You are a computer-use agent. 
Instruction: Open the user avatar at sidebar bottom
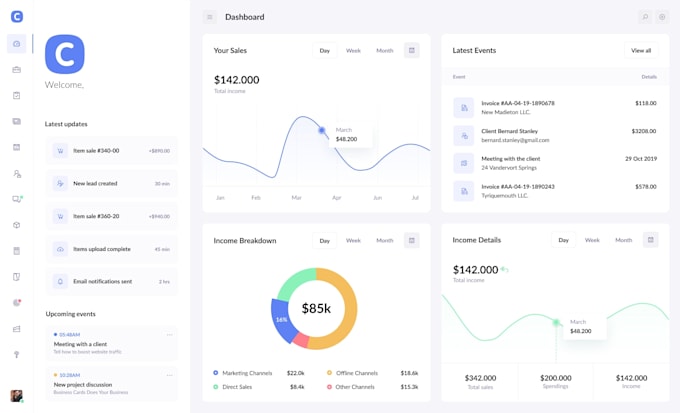[x=16, y=396]
